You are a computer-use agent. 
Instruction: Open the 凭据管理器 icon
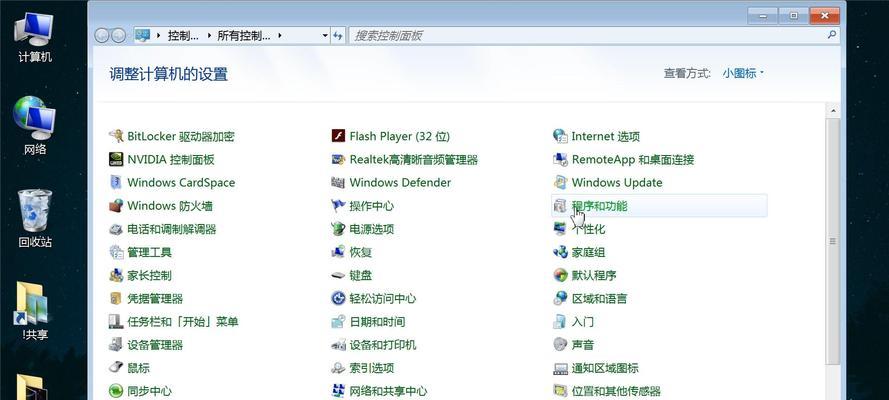point(116,299)
